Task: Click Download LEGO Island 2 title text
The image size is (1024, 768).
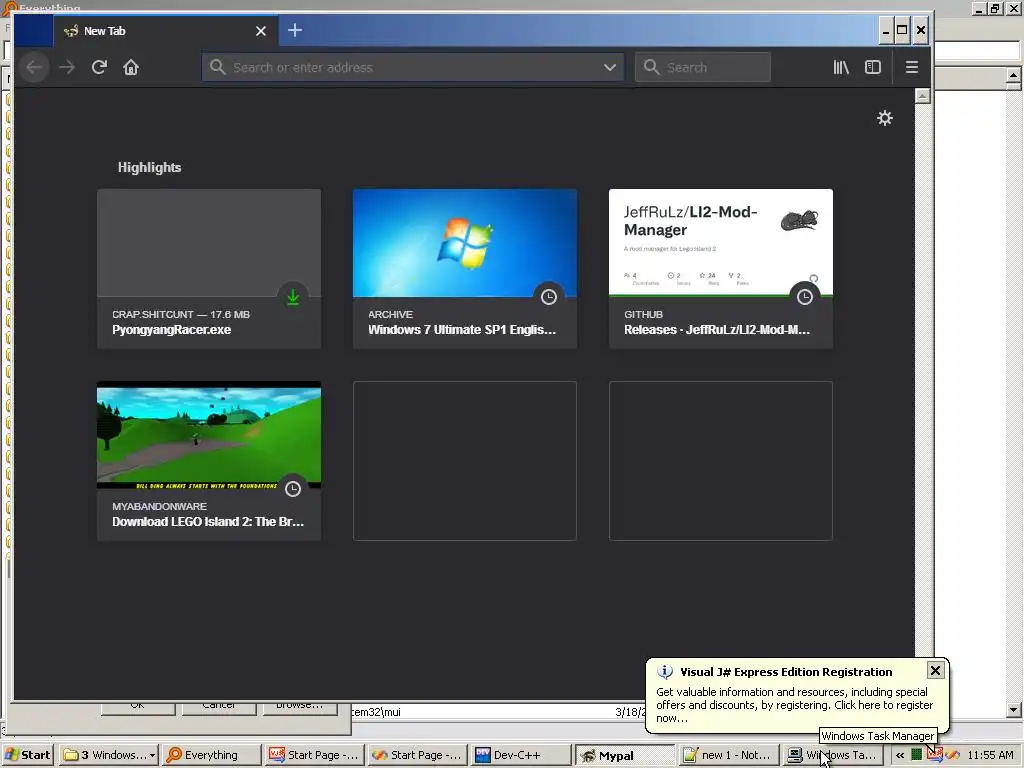Action: tap(208, 522)
